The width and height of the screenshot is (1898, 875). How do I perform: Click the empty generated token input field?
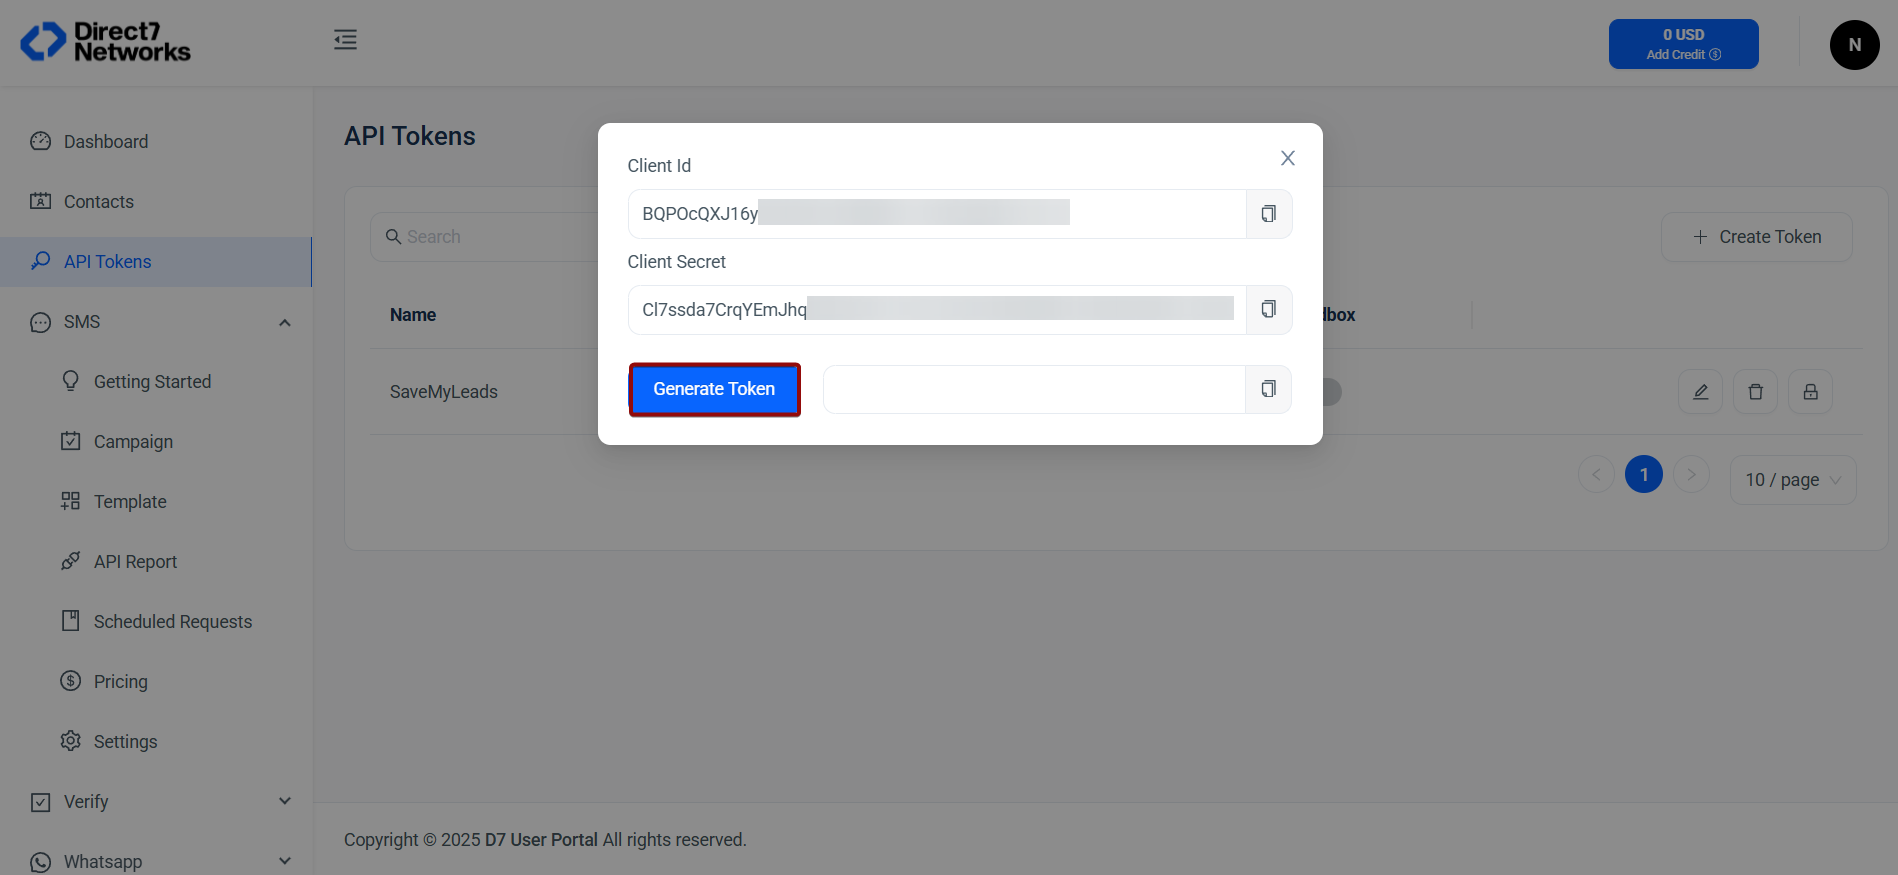[1033, 389]
